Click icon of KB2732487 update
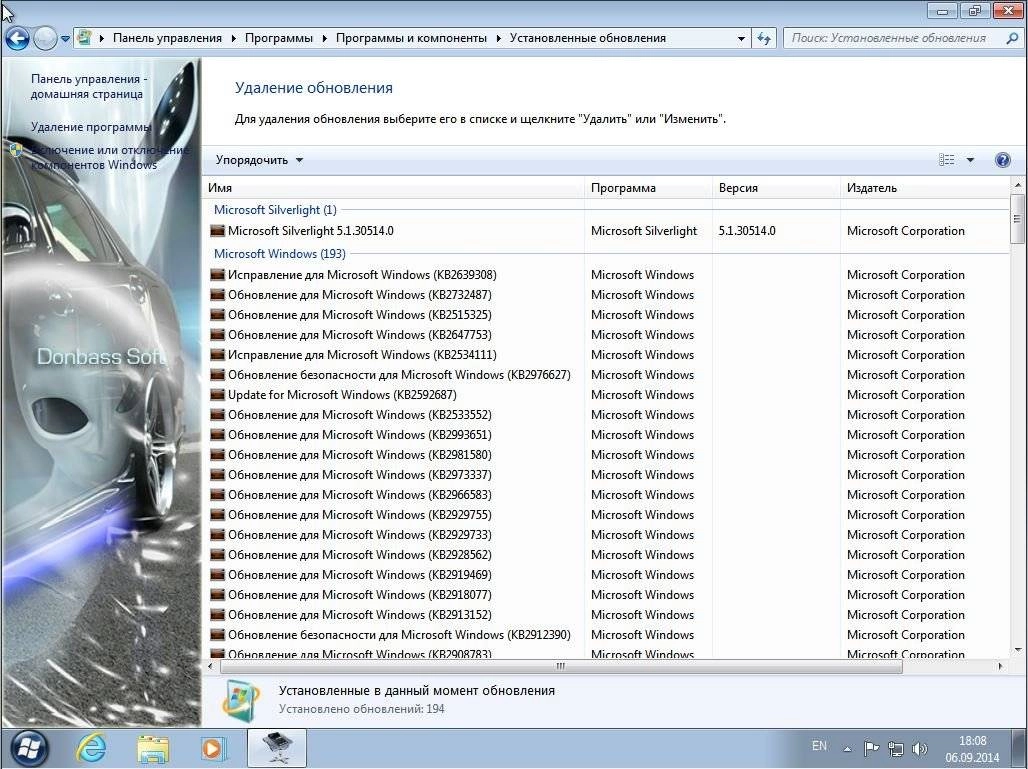This screenshot has width=1028, height=769. tap(217, 295)
